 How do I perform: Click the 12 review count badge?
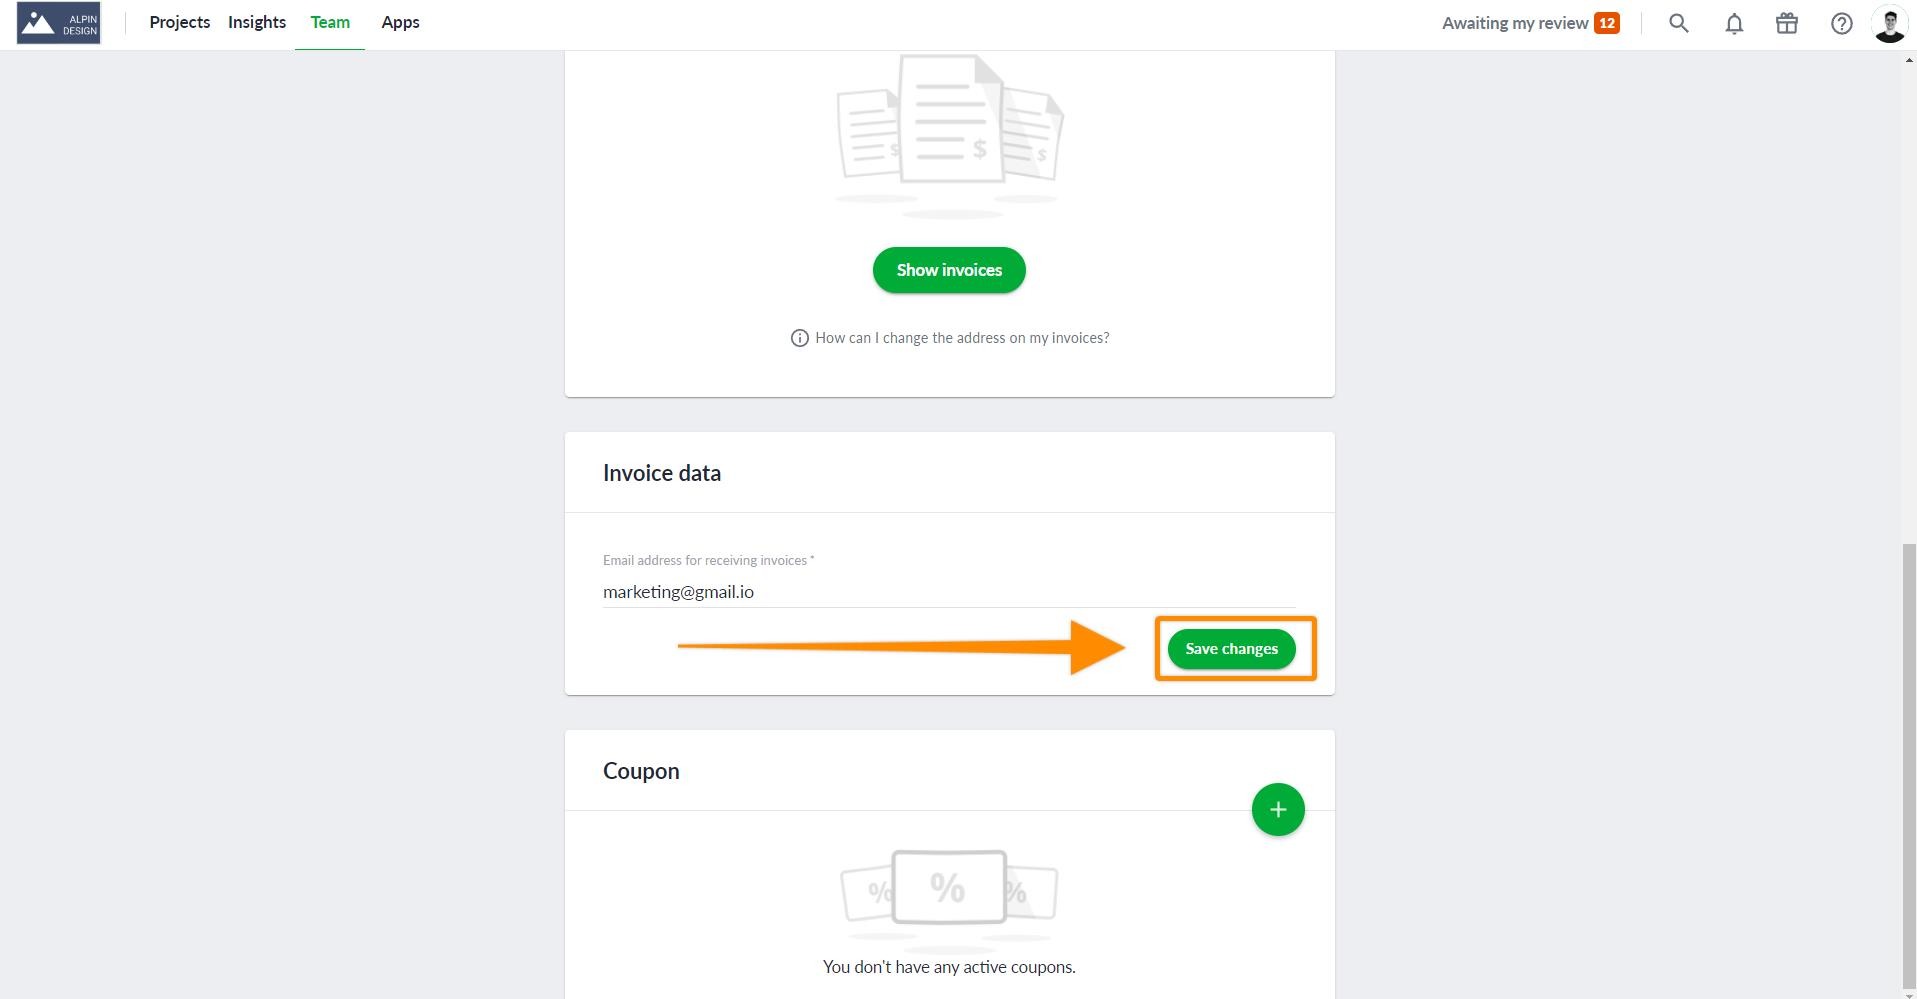[1607, 23]
